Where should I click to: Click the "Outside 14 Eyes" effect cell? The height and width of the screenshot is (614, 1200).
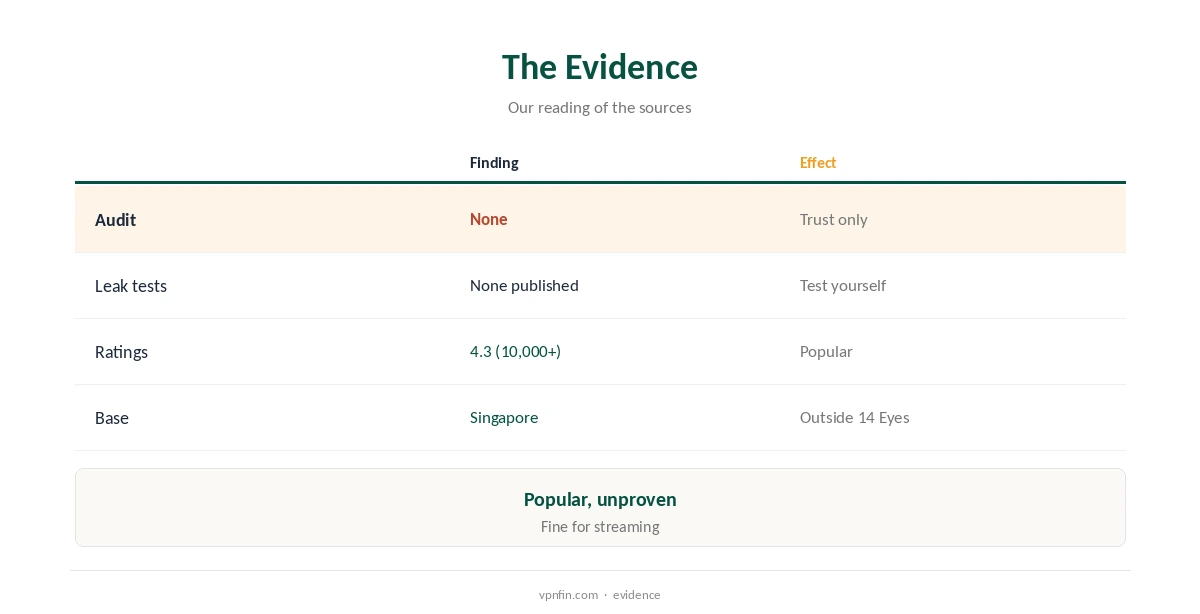[855, 417]
